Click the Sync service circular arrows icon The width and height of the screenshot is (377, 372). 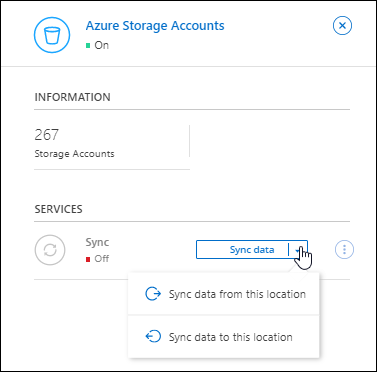click(50, 250)
